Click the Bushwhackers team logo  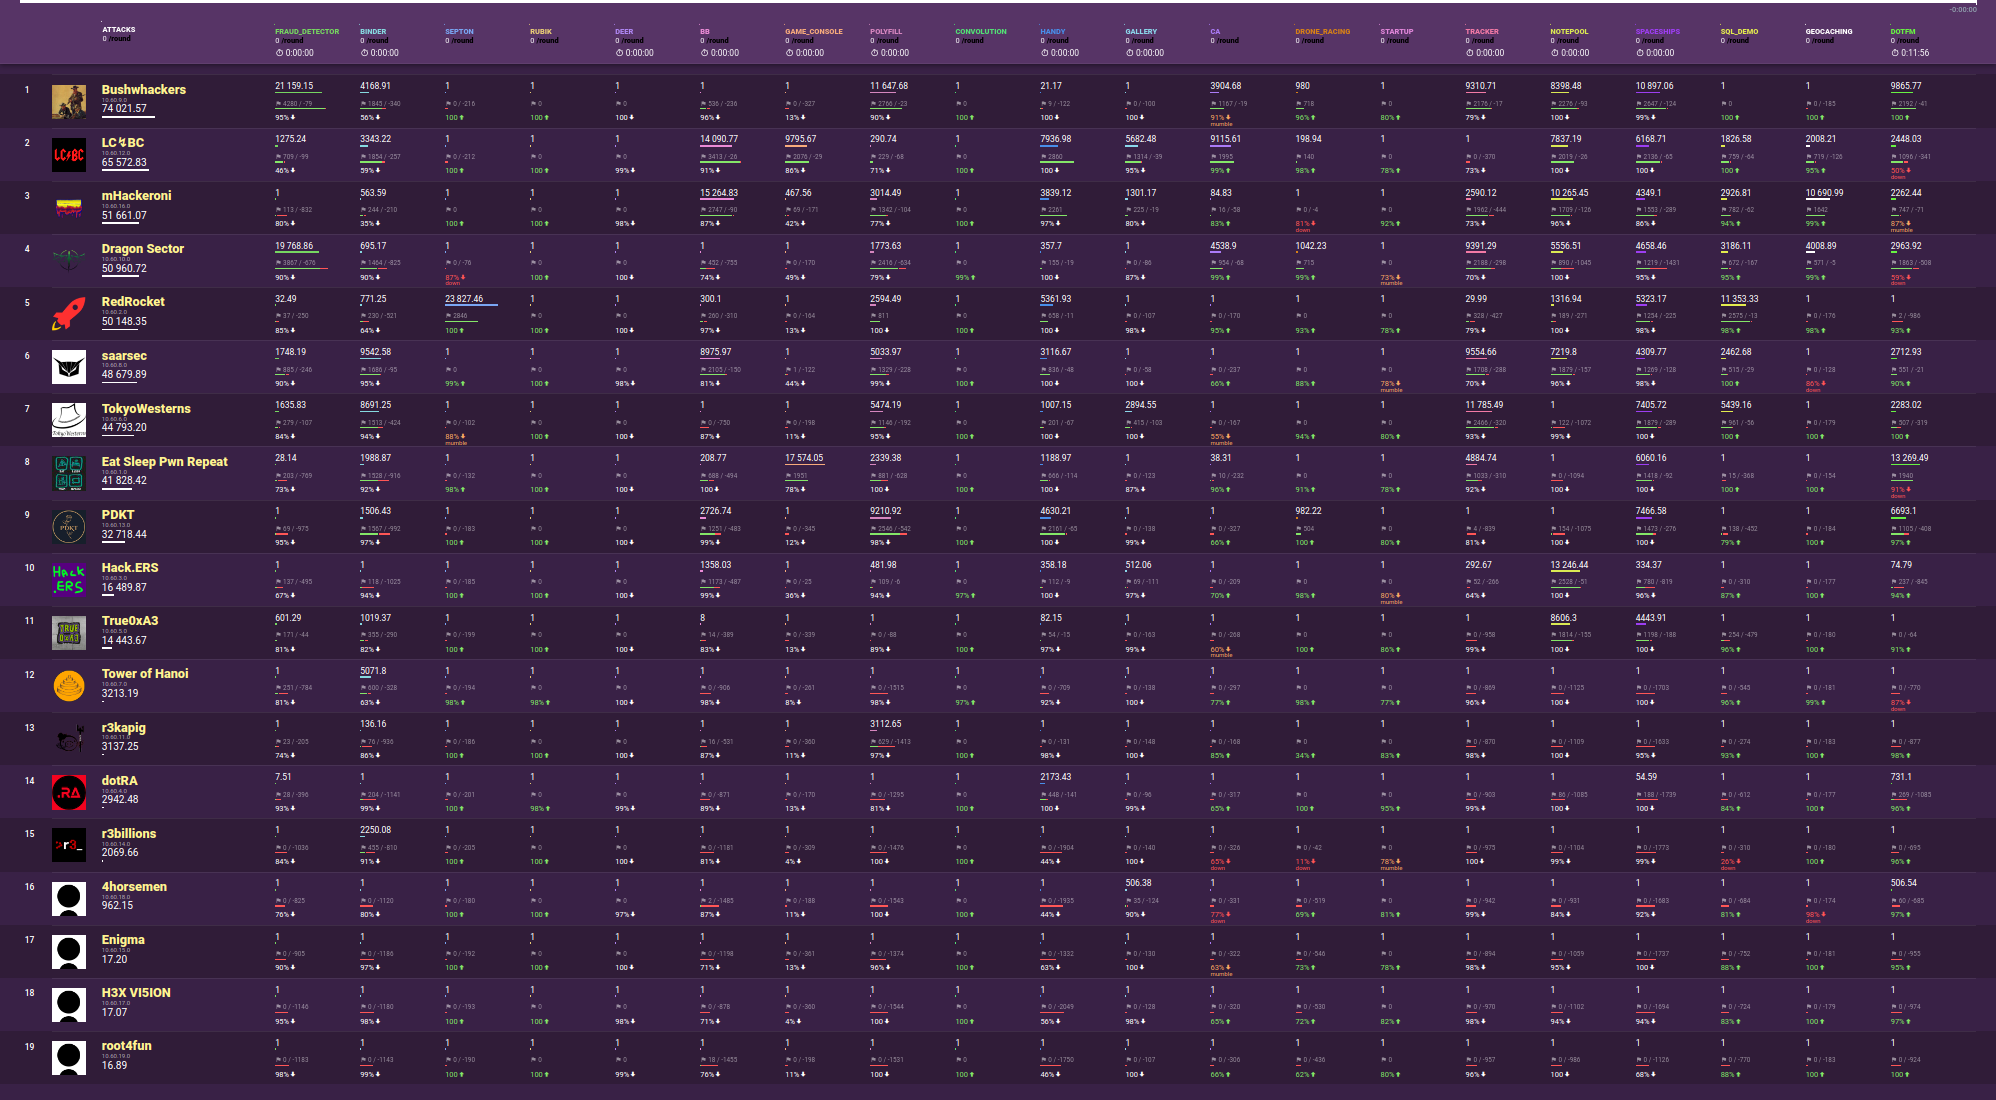click(x=69, y=102)
